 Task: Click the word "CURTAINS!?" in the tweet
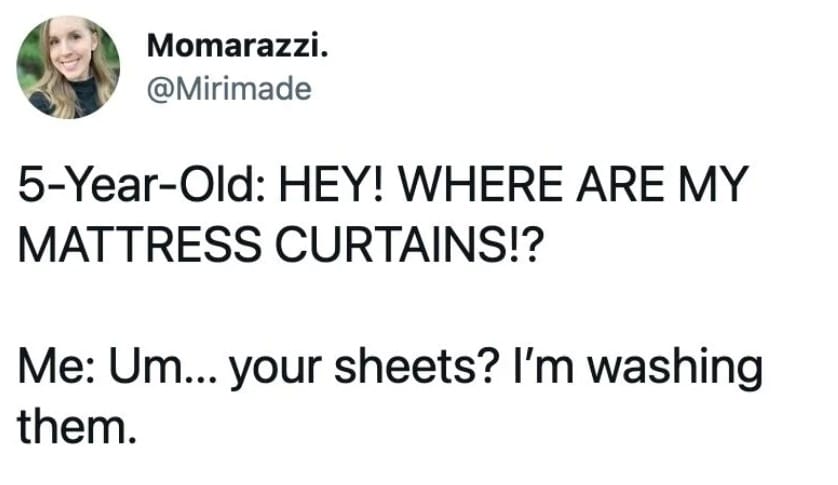(409, 244)
